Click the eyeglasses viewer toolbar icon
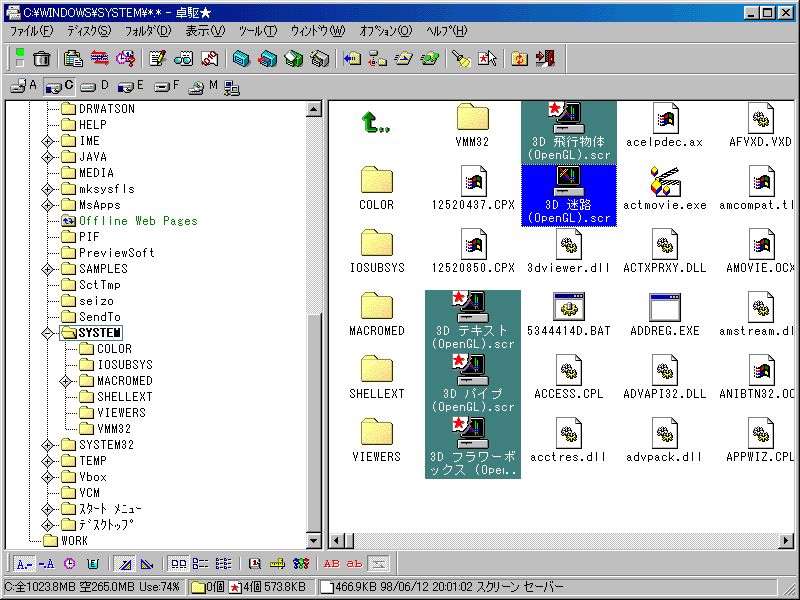 183,59
